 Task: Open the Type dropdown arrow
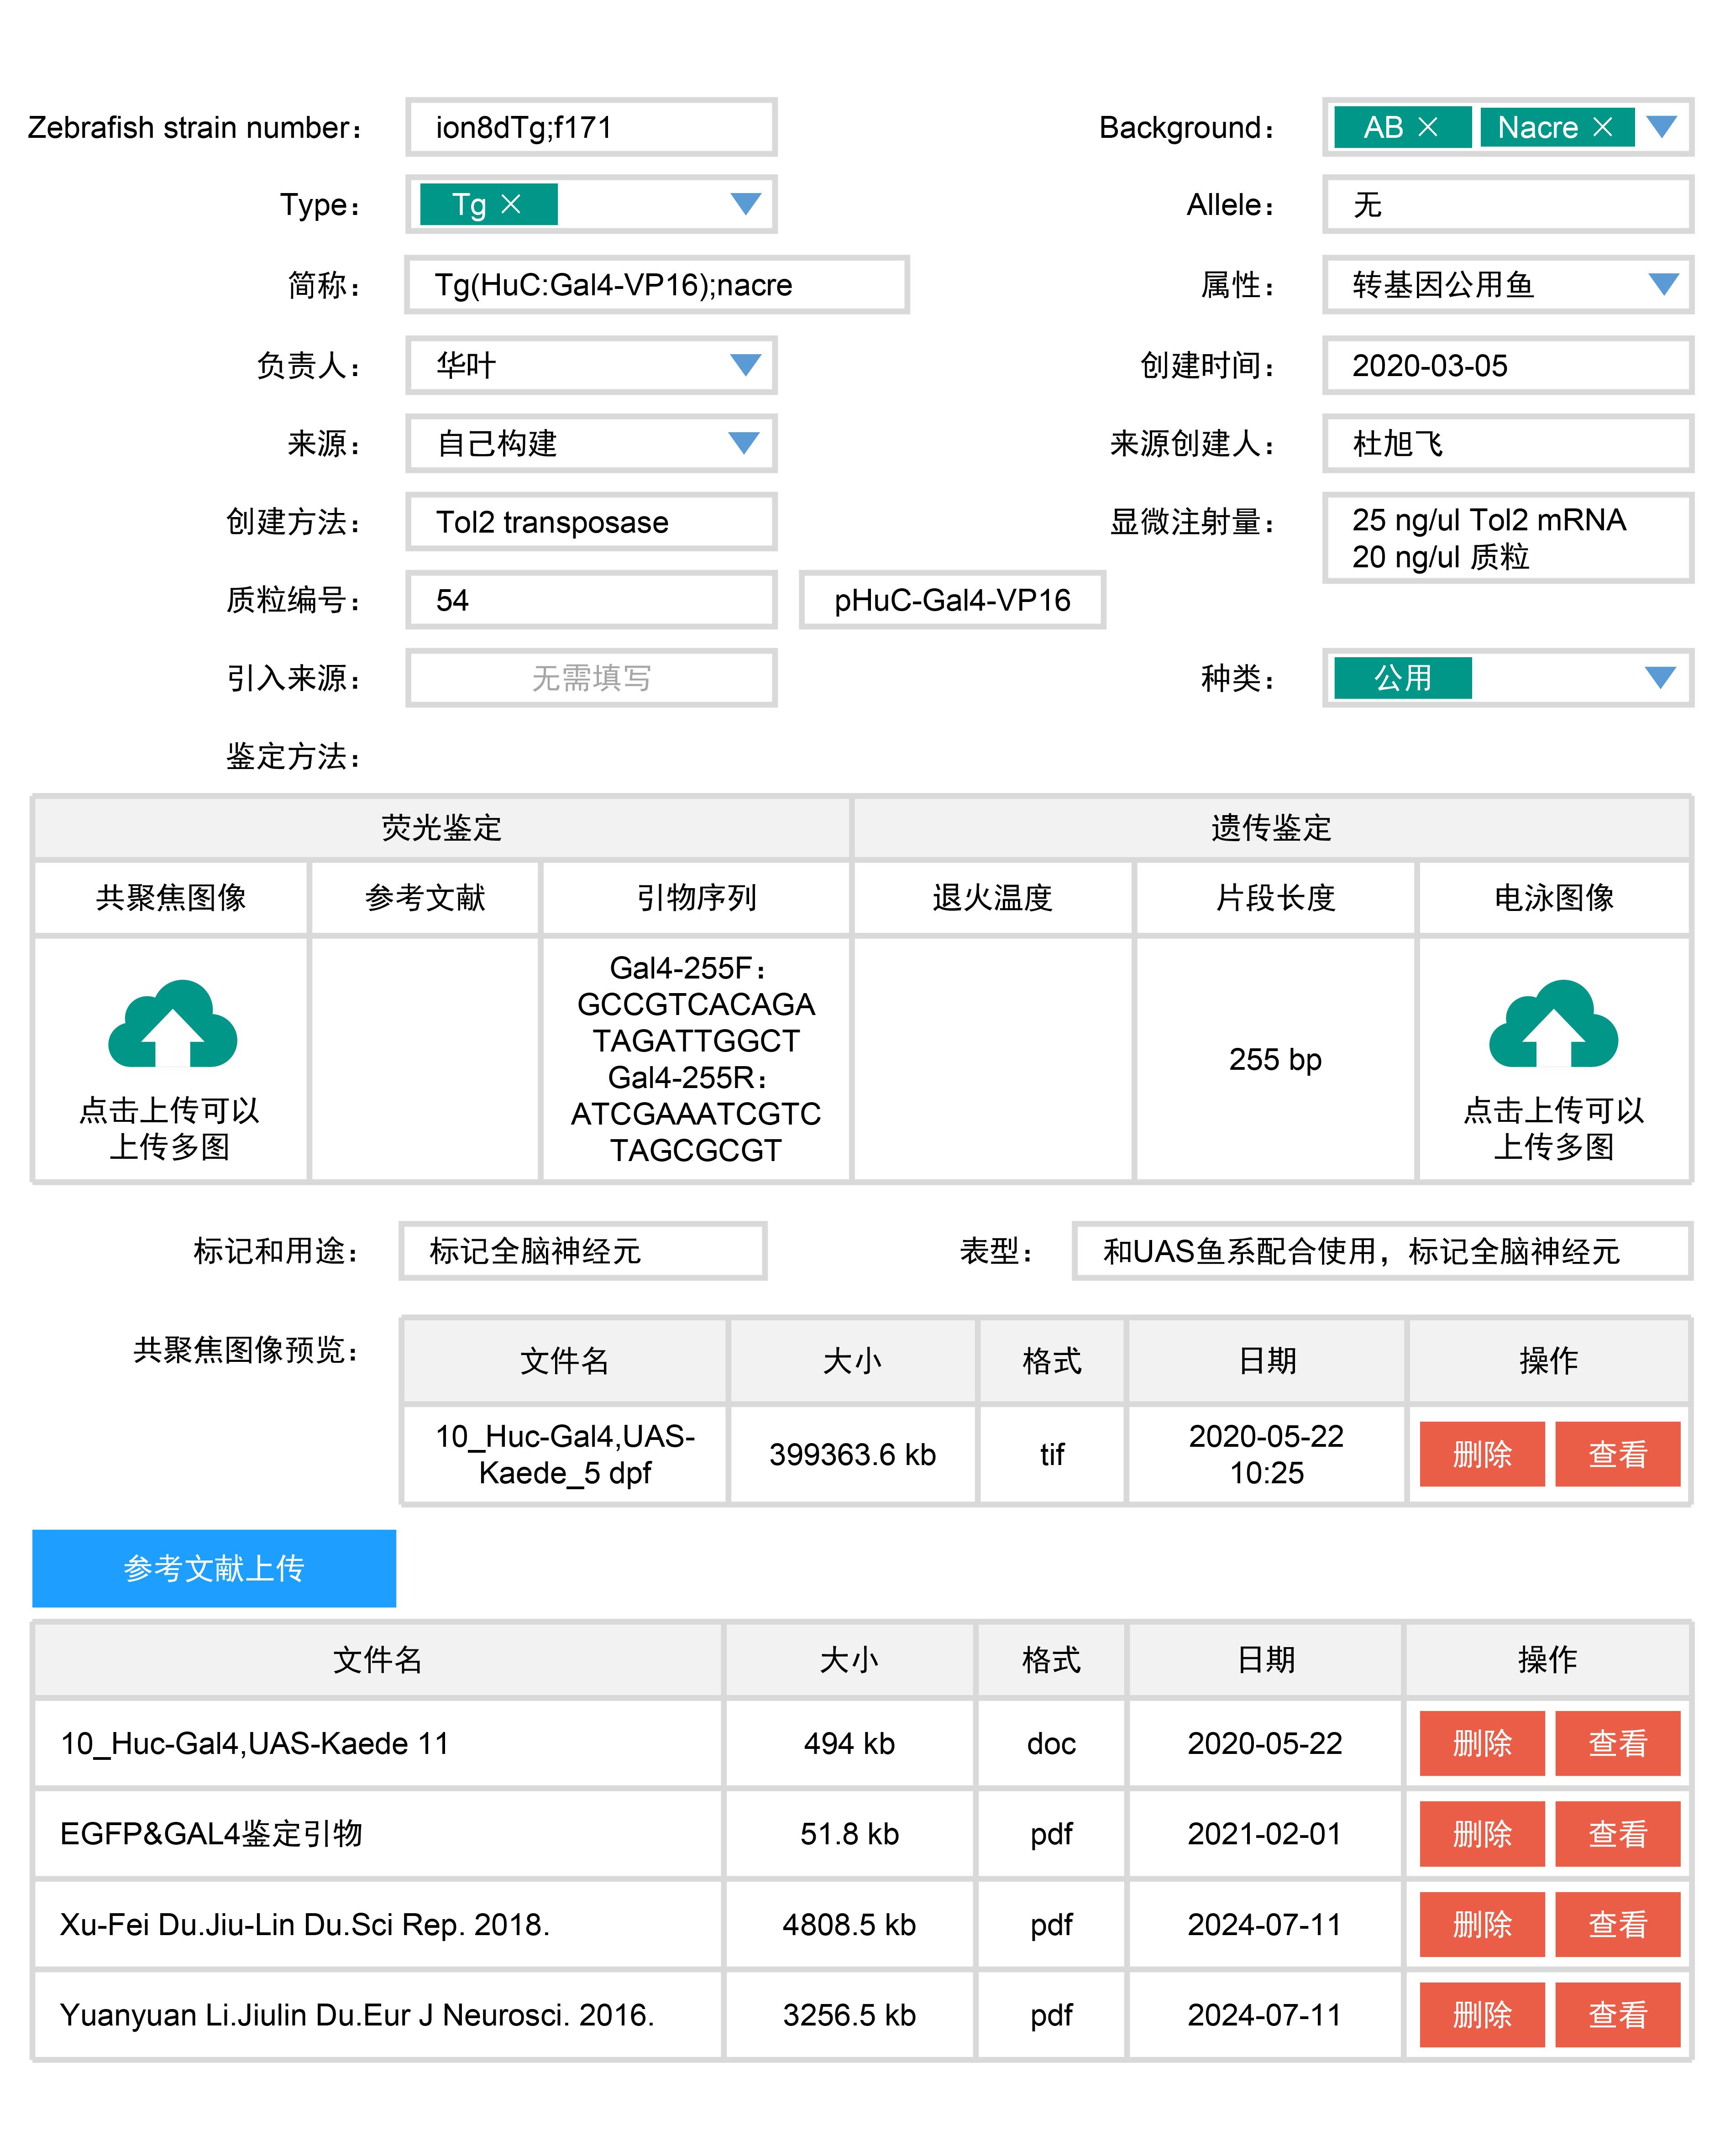745,204
